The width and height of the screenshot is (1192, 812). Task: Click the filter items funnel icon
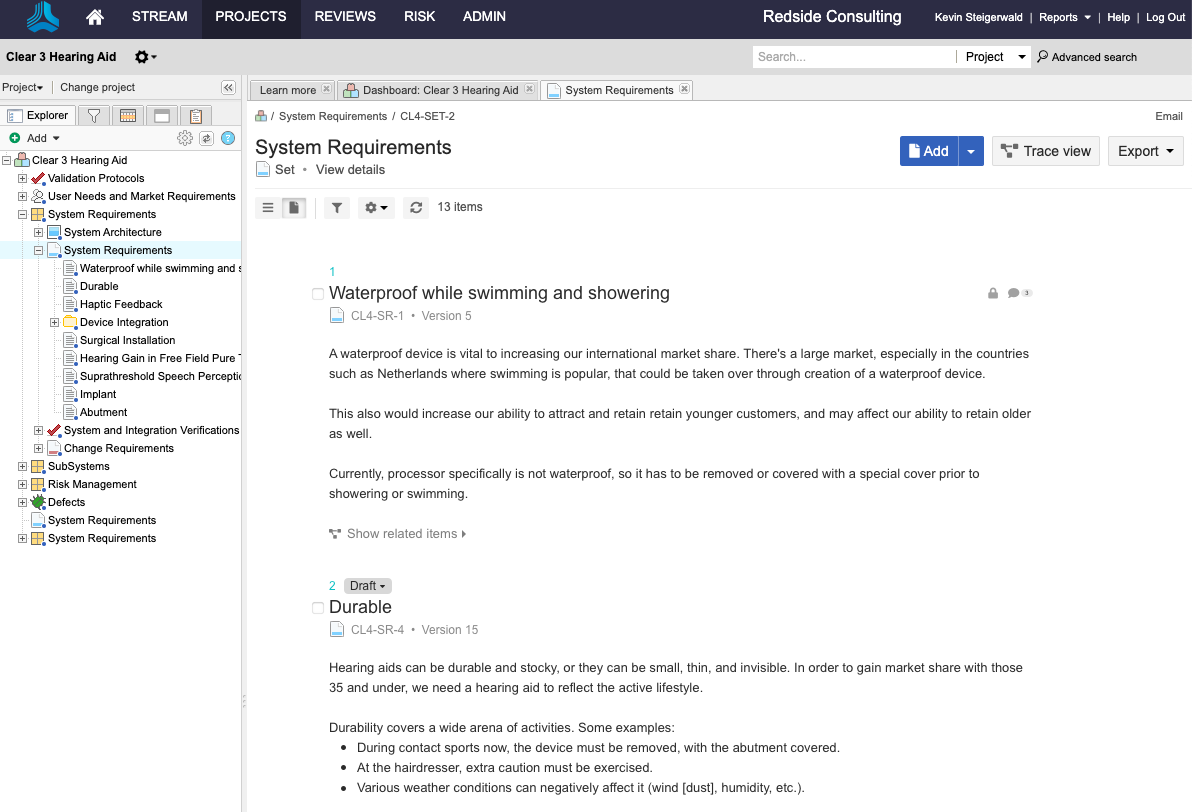click(337, 207)
